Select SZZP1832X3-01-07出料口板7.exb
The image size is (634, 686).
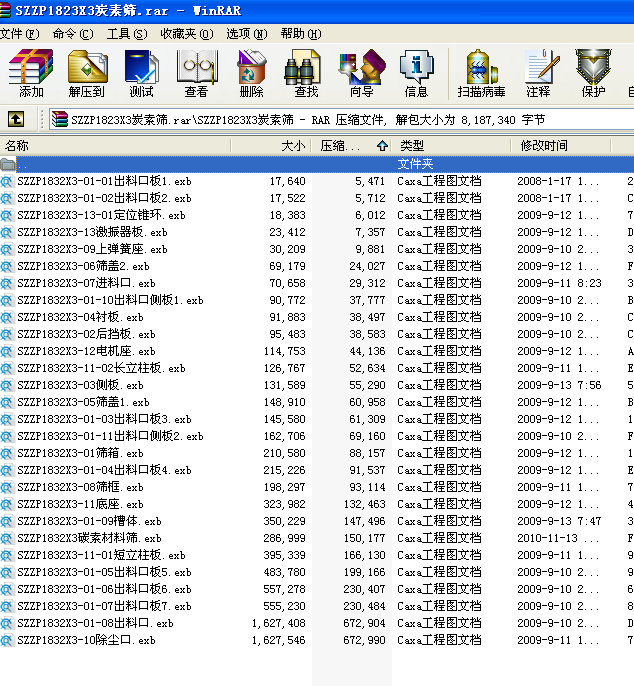104,606
